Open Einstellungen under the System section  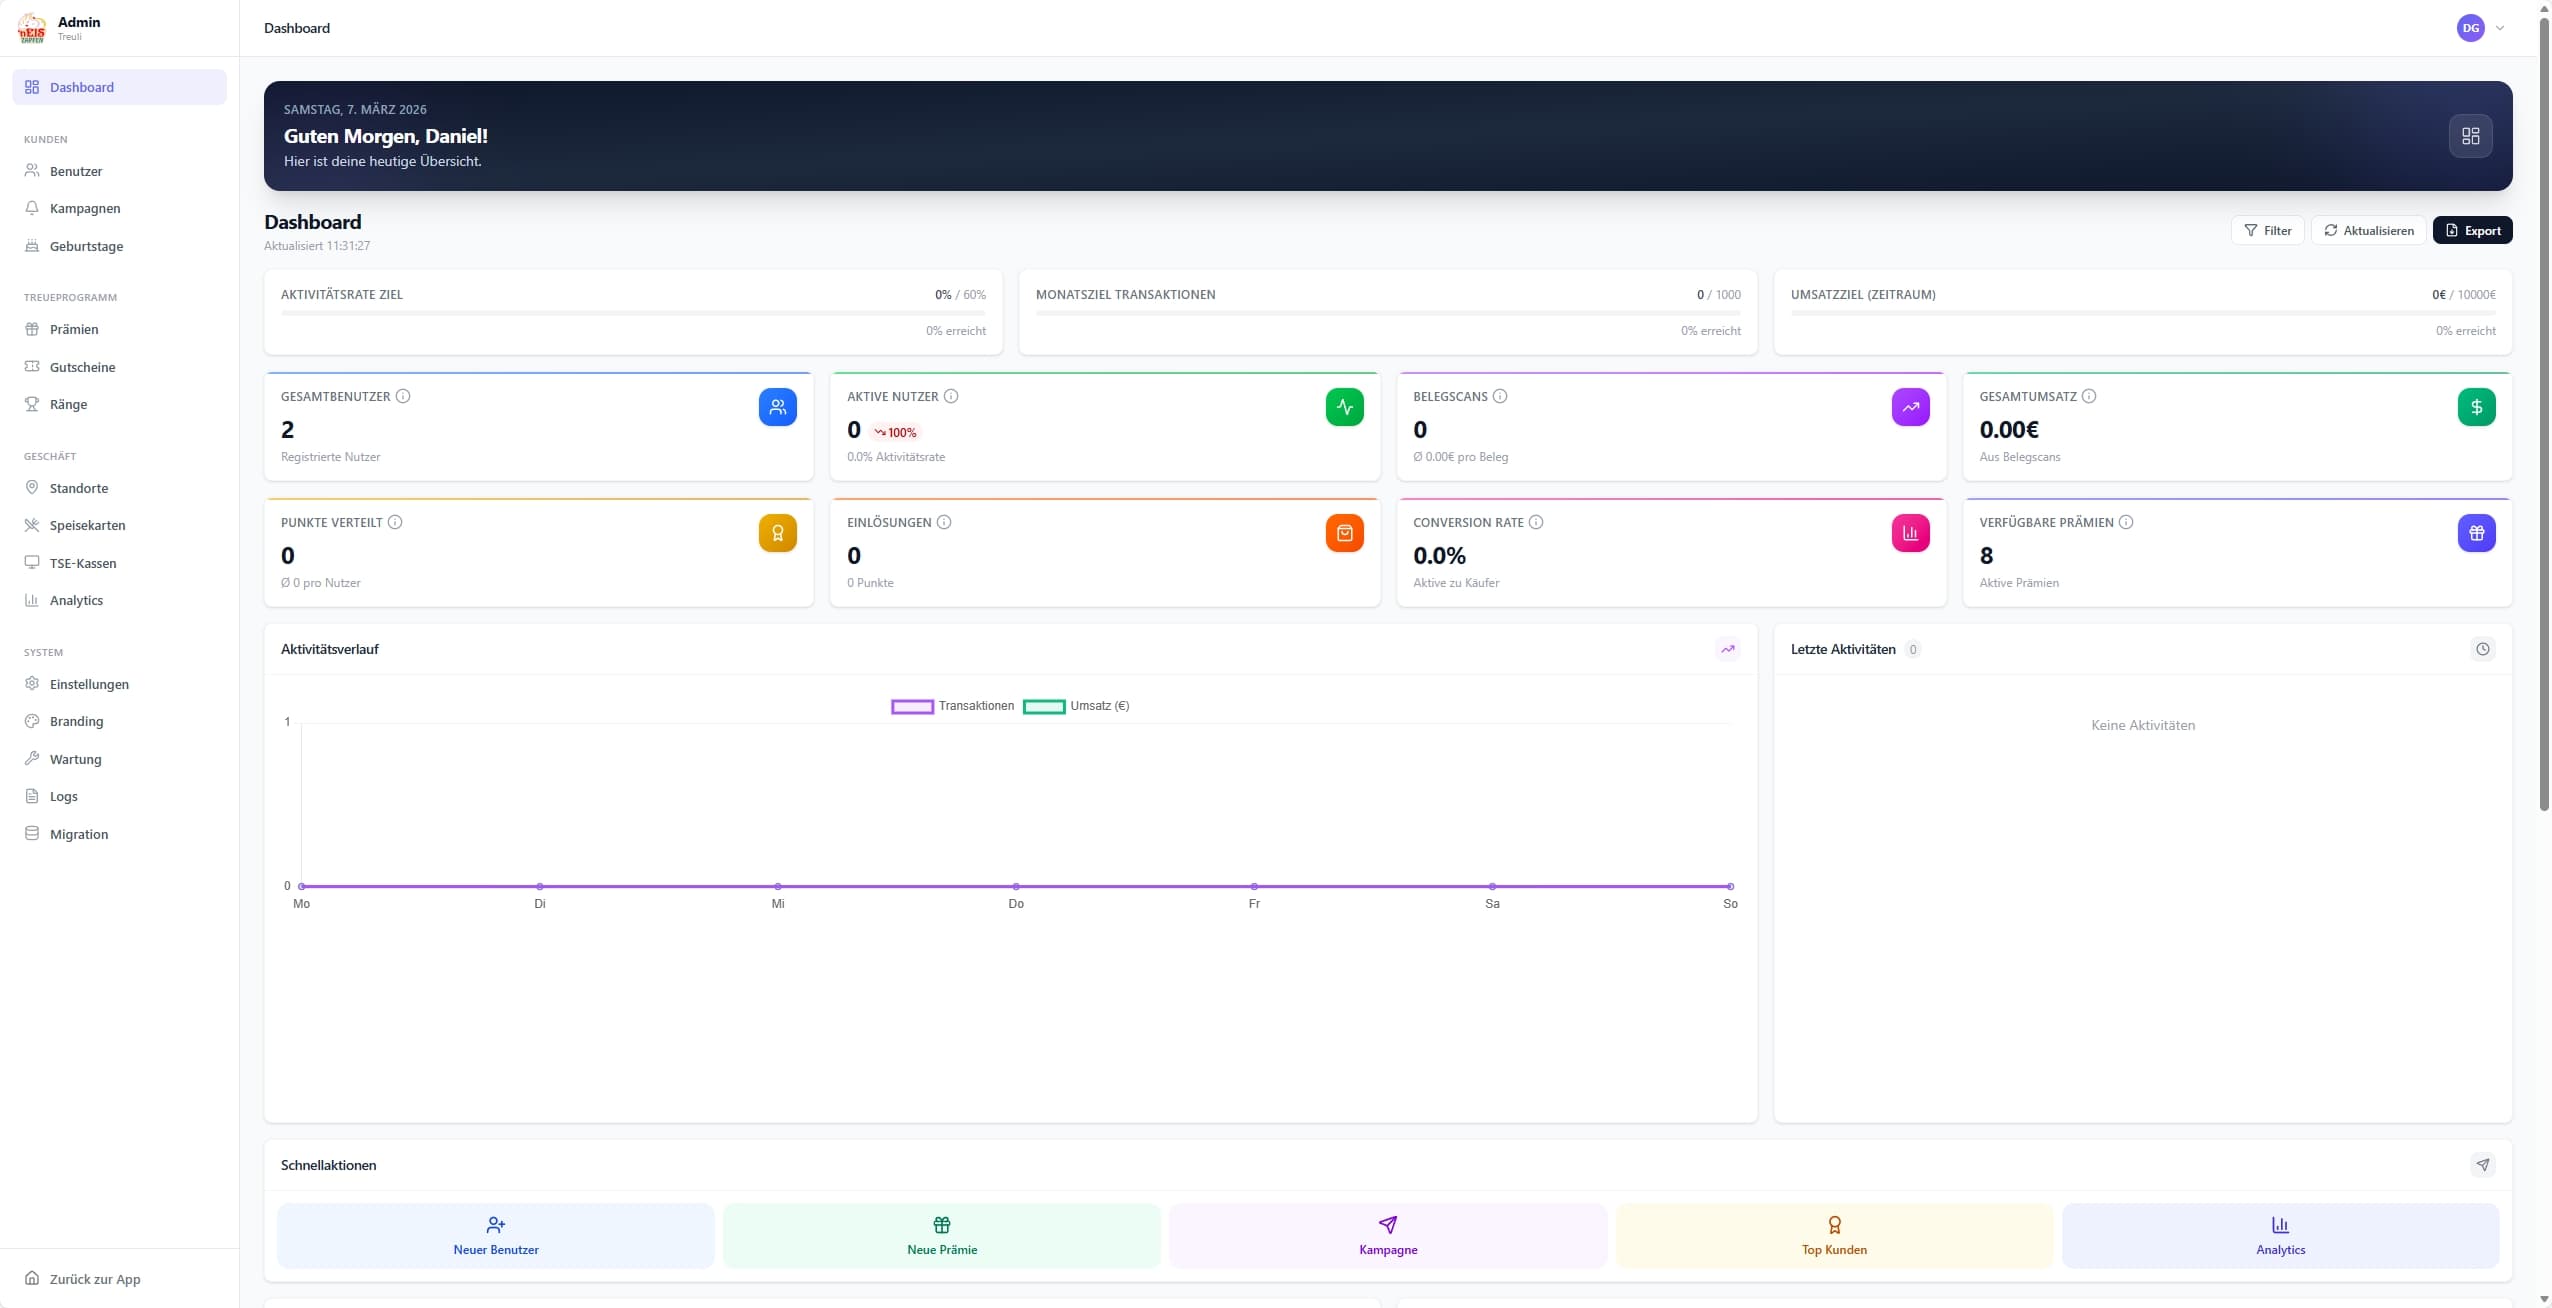89,684
